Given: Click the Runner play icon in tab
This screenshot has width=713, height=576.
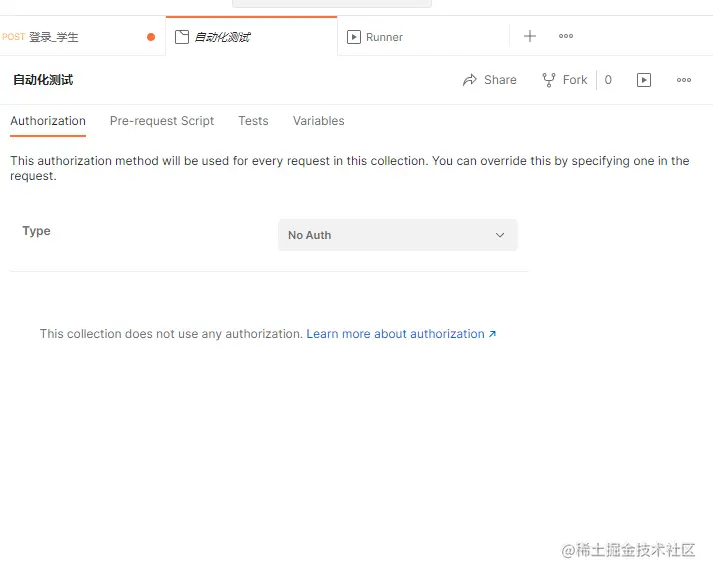Looking at the screenshot, I should point(354,37).
